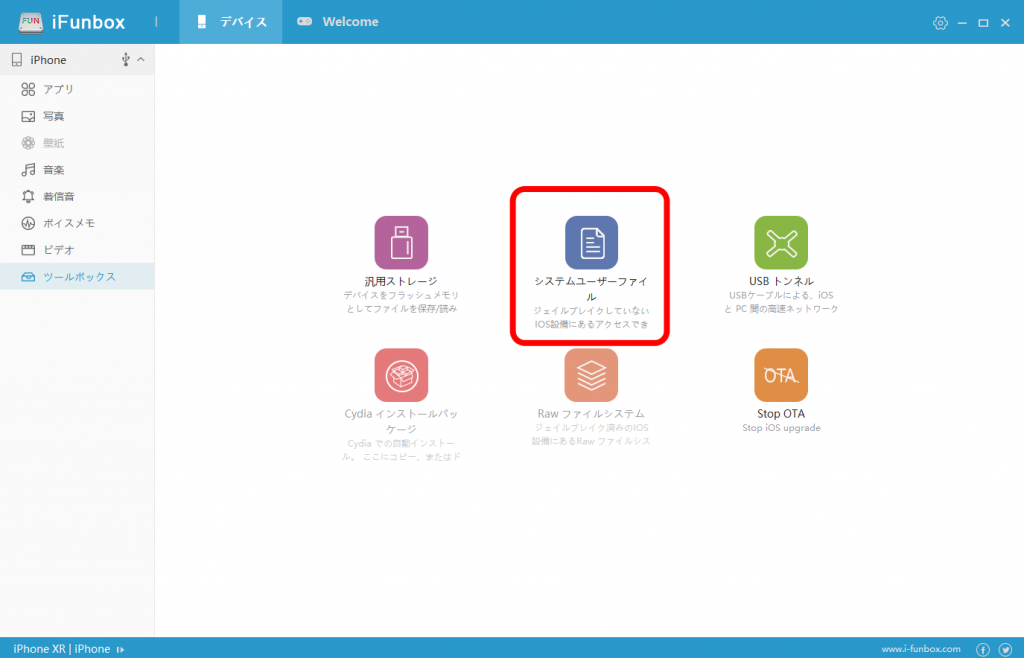The height and width of the screenshot is (658, 1024).
Task: Click the Stop OTA orange icon
Action: coord(781,375)
